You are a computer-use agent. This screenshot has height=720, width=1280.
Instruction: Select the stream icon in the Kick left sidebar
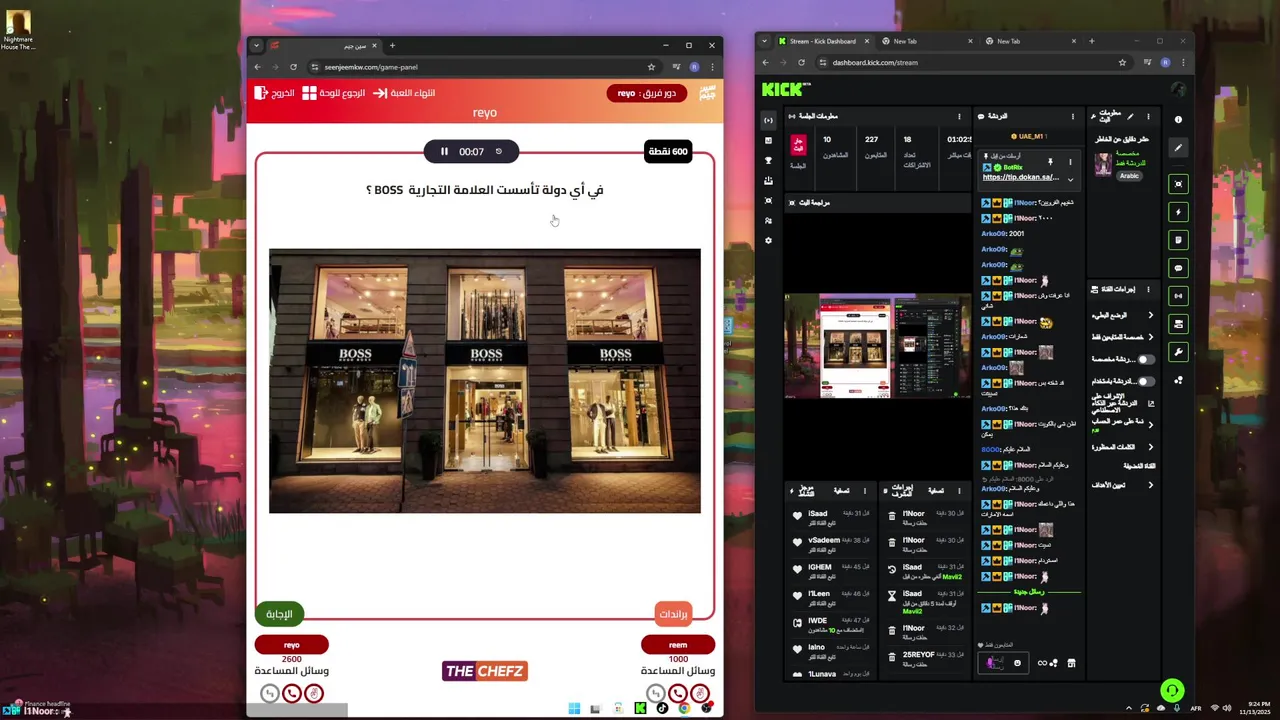pos(768,121)
